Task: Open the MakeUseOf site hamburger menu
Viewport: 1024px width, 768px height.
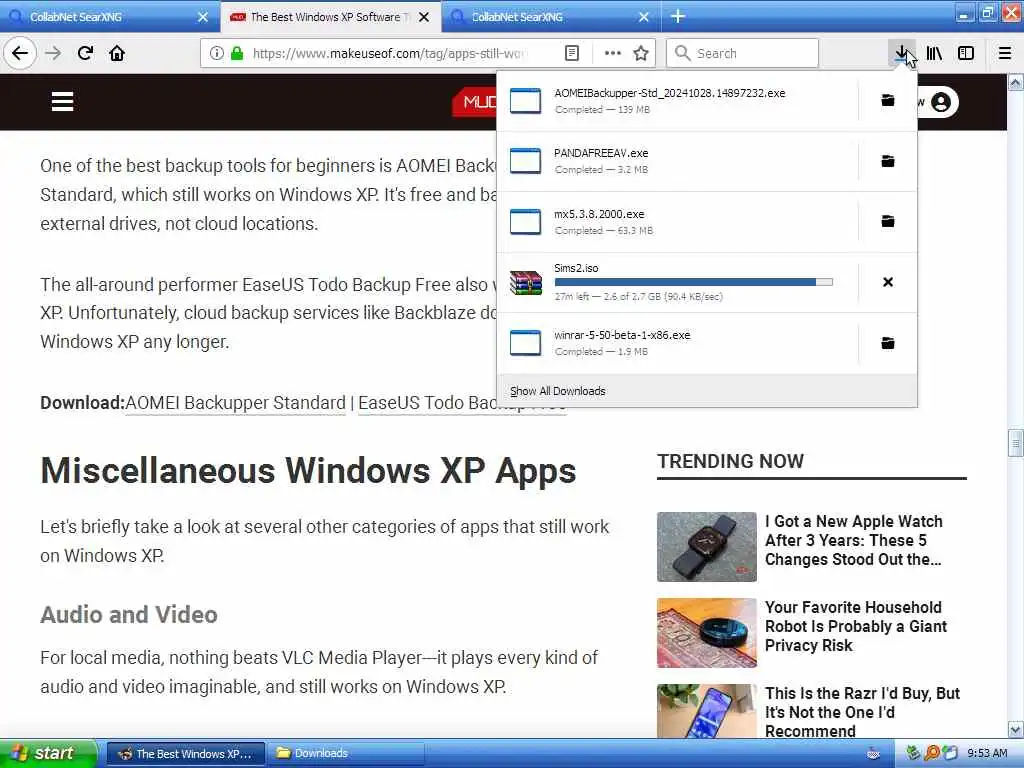Action: pos(63,102)
